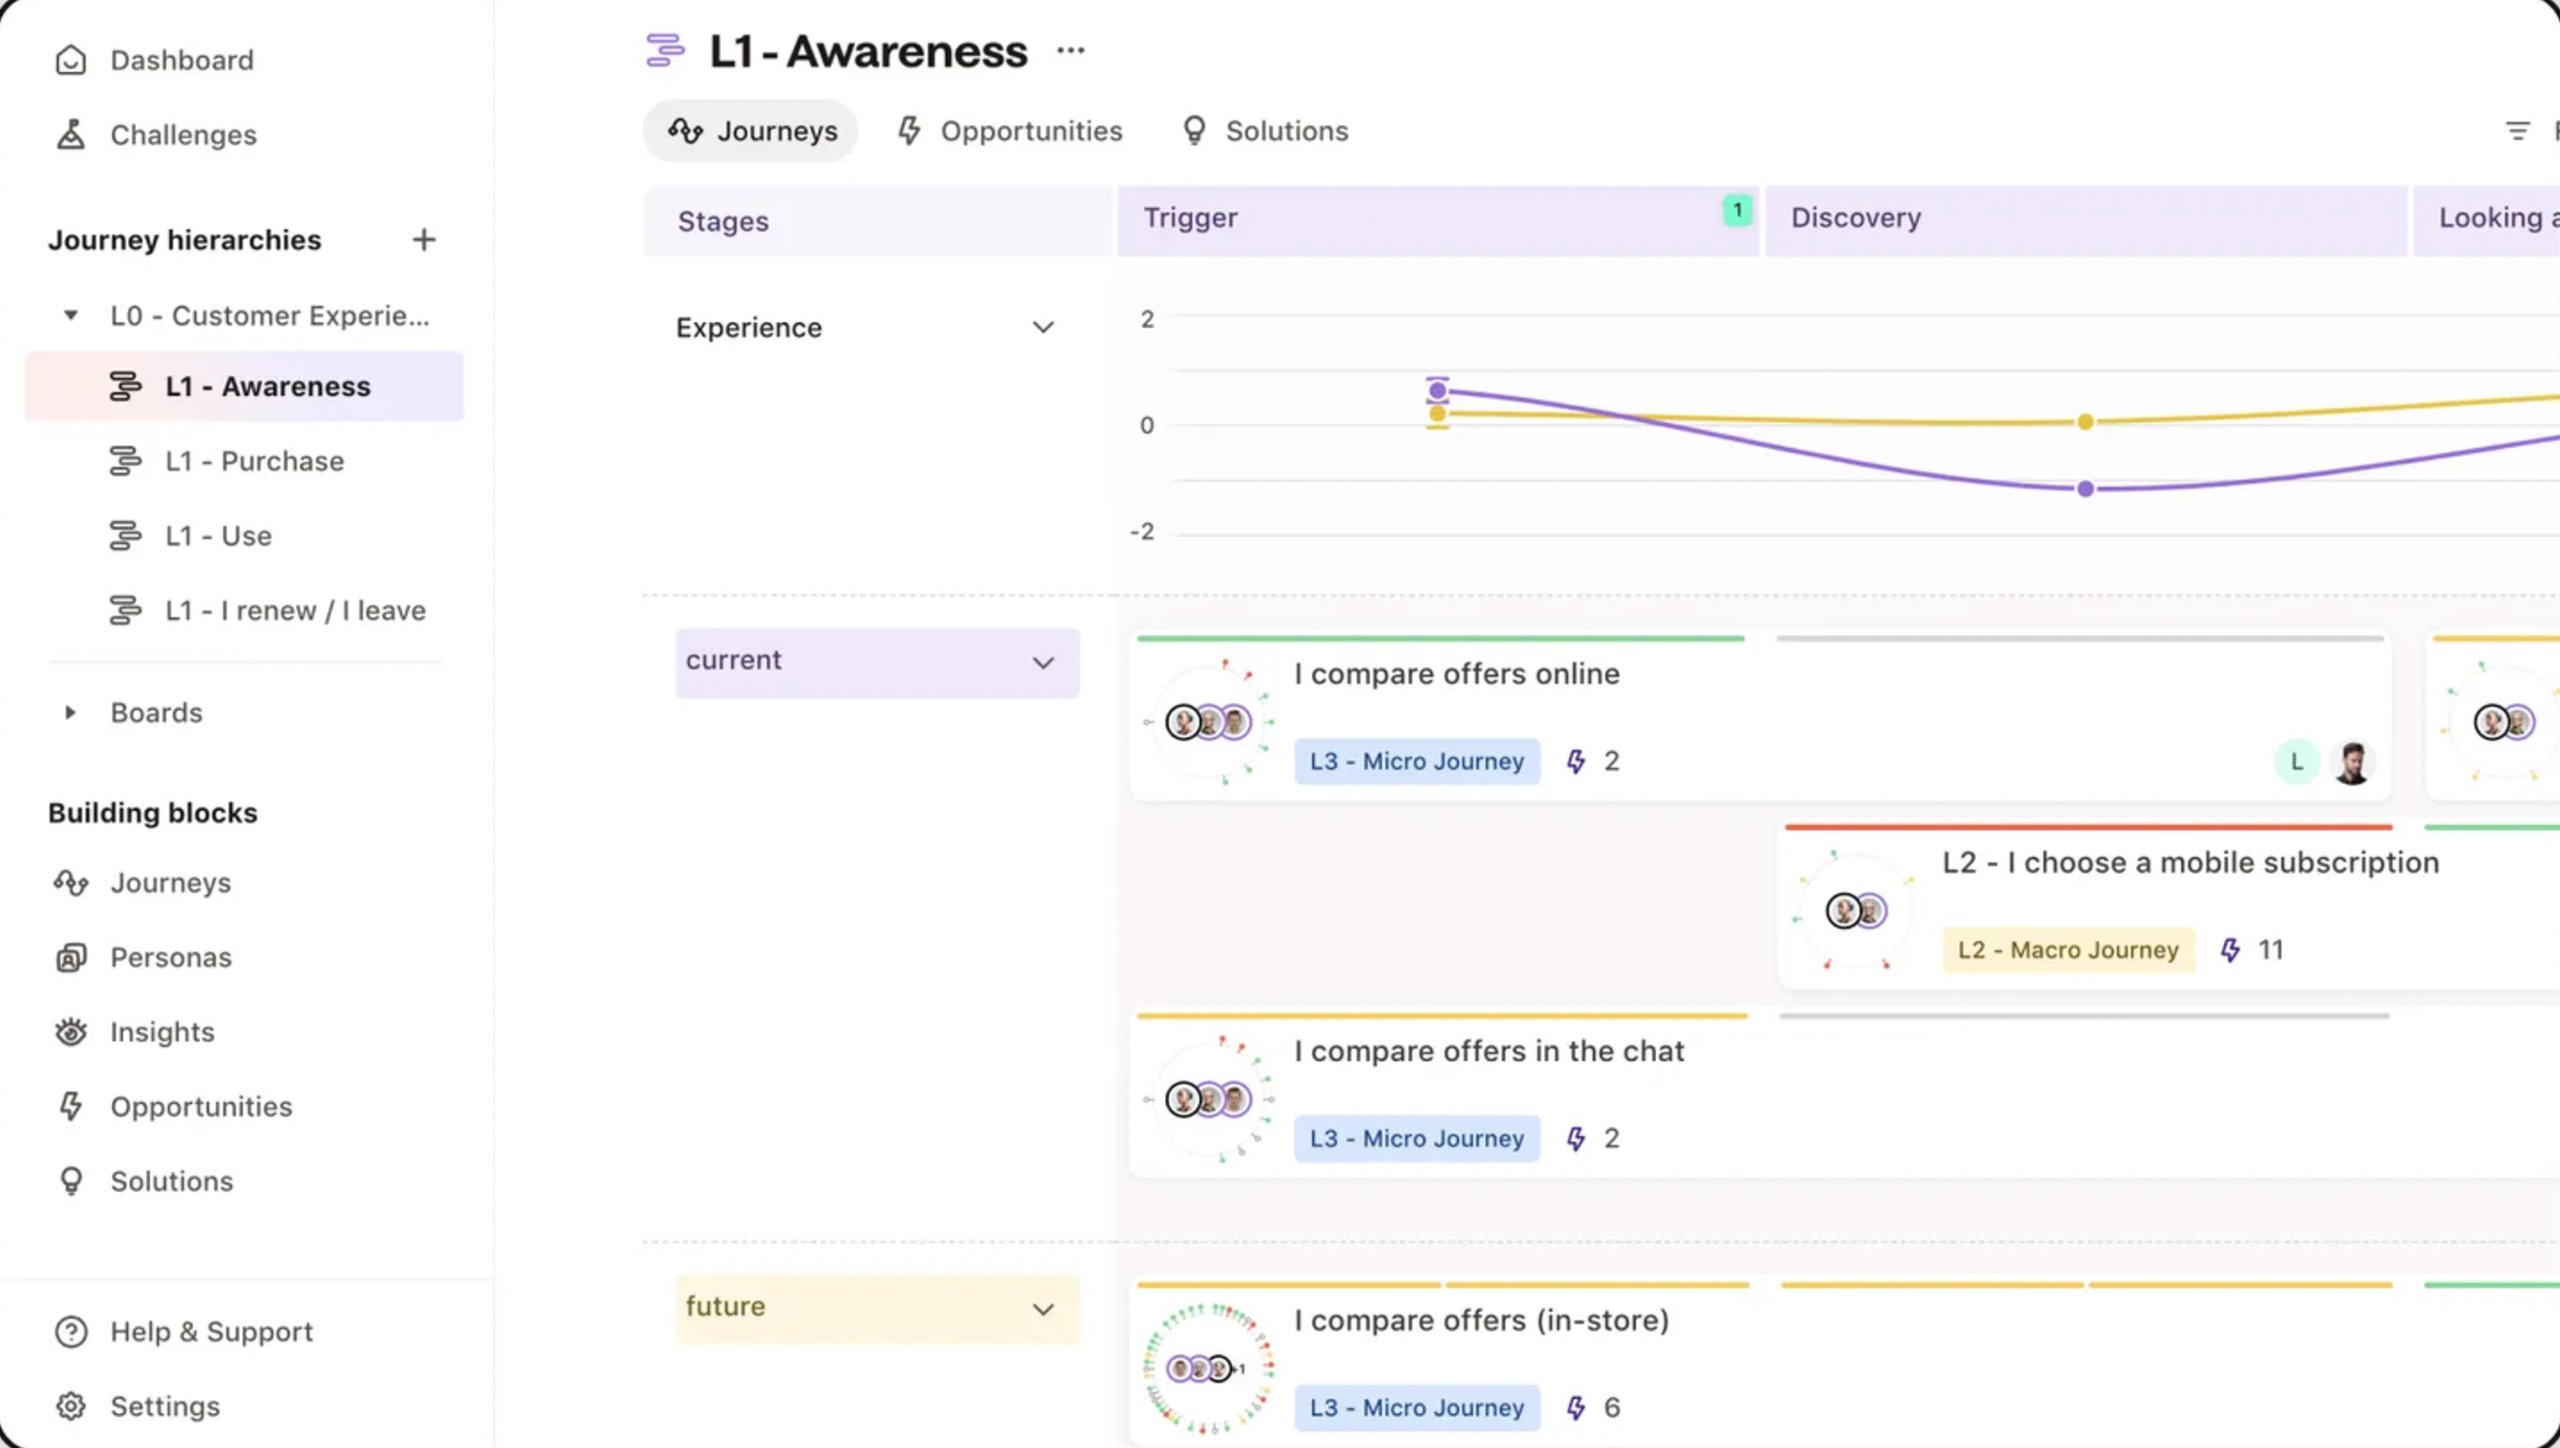Expand the Experience row chevron
2560x1448 pixels.
click(x=1043, y=327)
